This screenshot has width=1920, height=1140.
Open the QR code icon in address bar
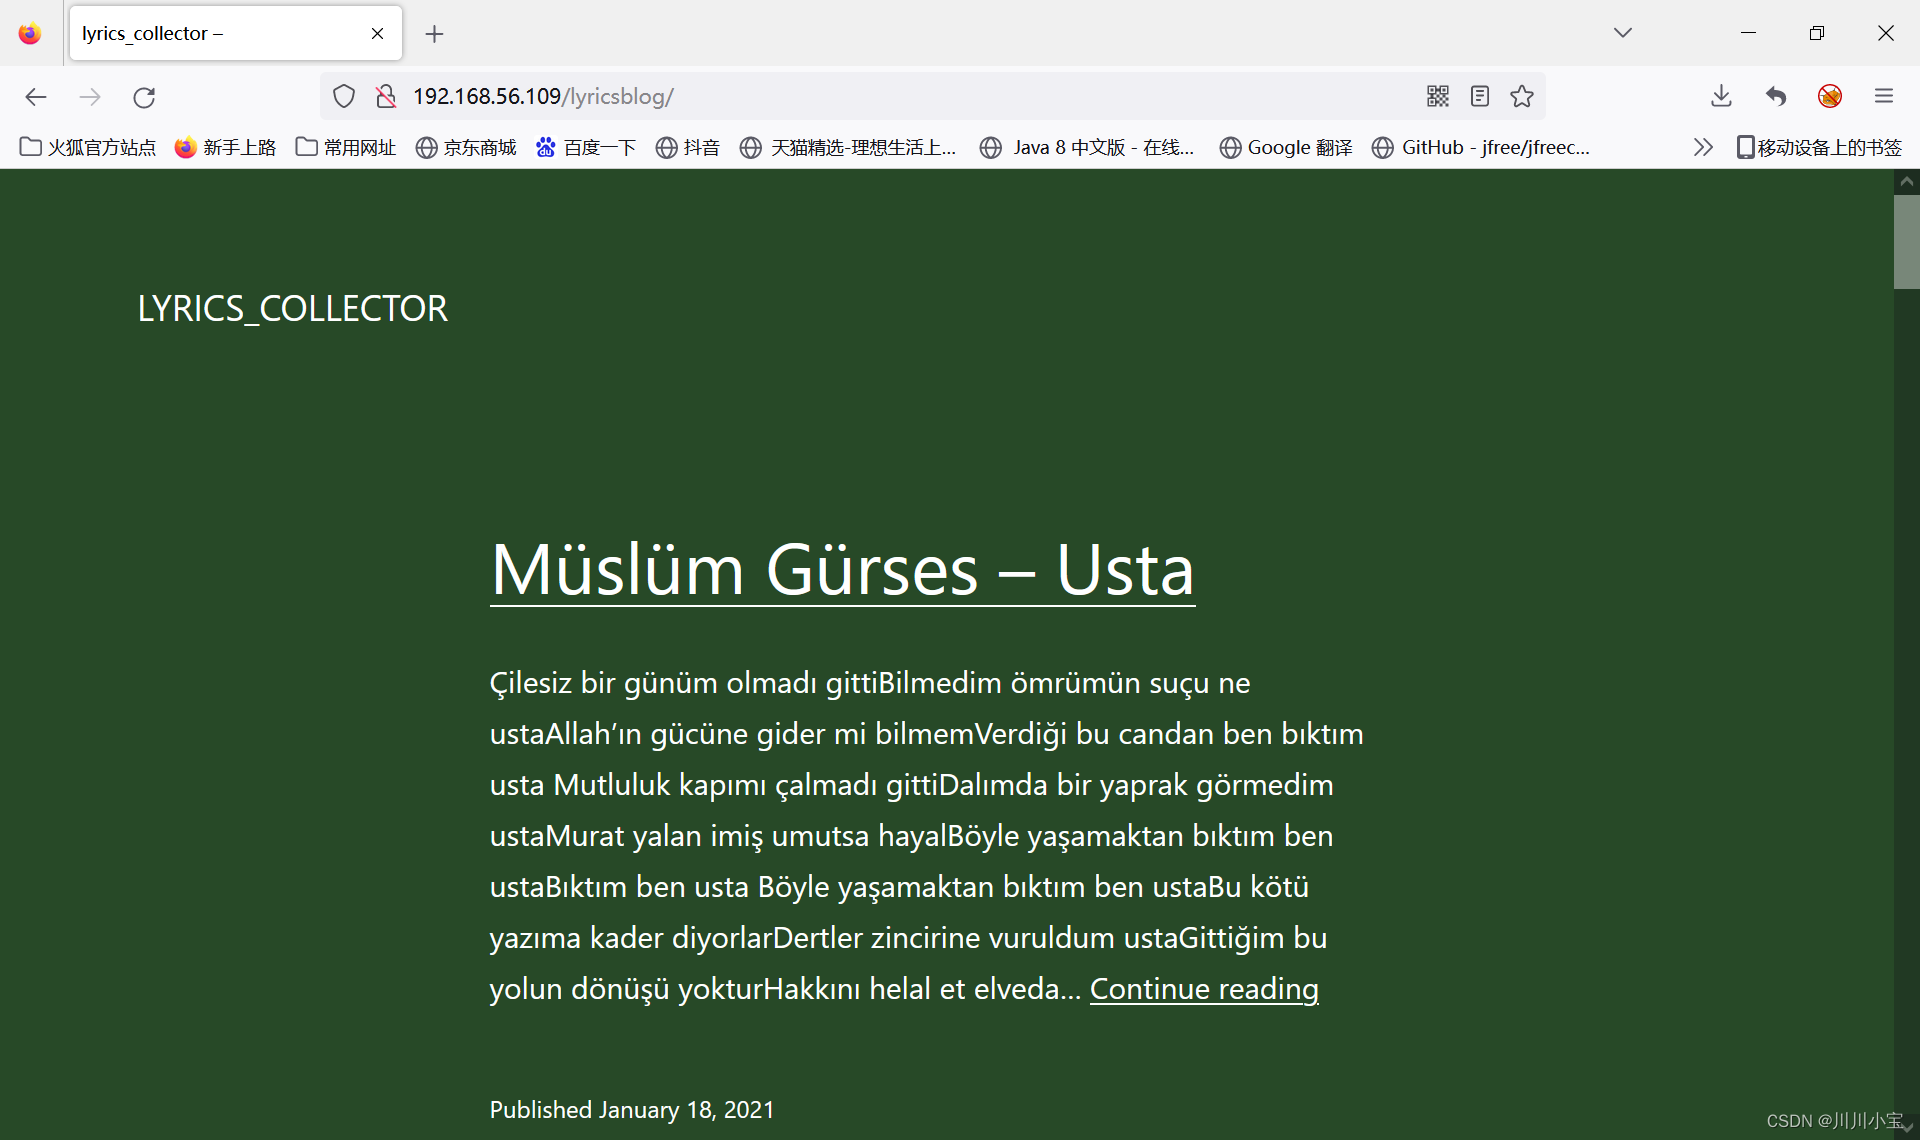[1437, 96]
